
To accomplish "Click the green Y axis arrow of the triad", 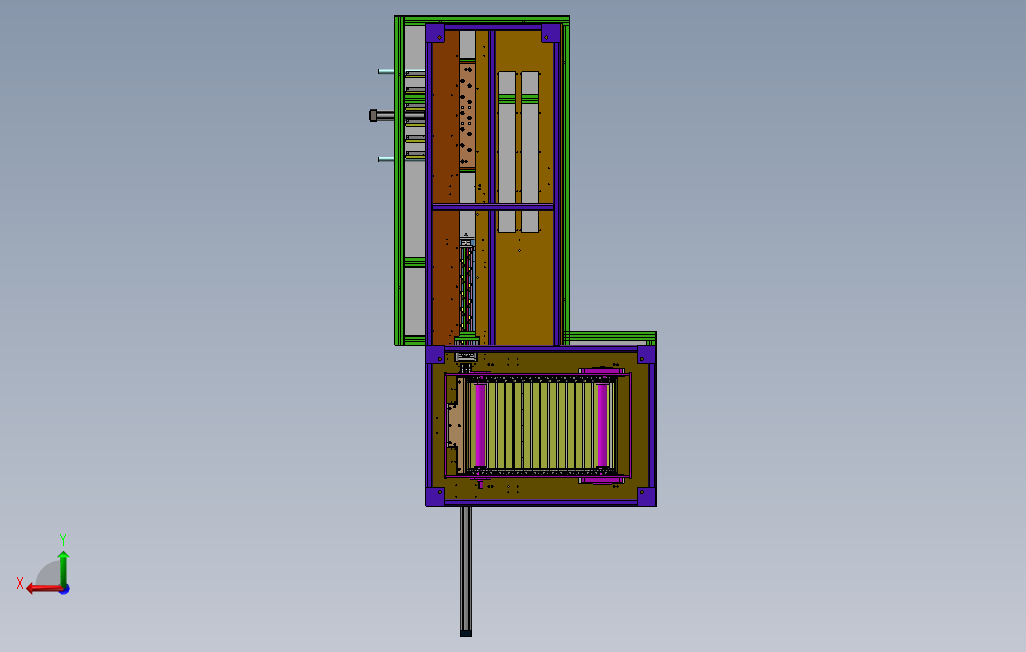I will 63,568.
